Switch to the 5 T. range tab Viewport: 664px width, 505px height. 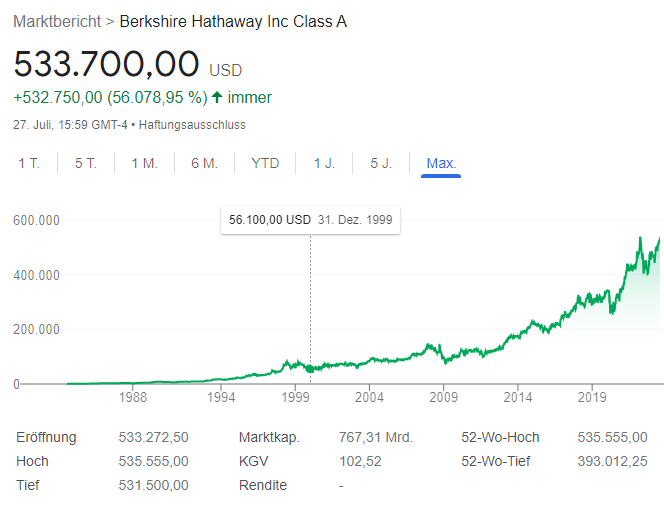click(86, 163)
